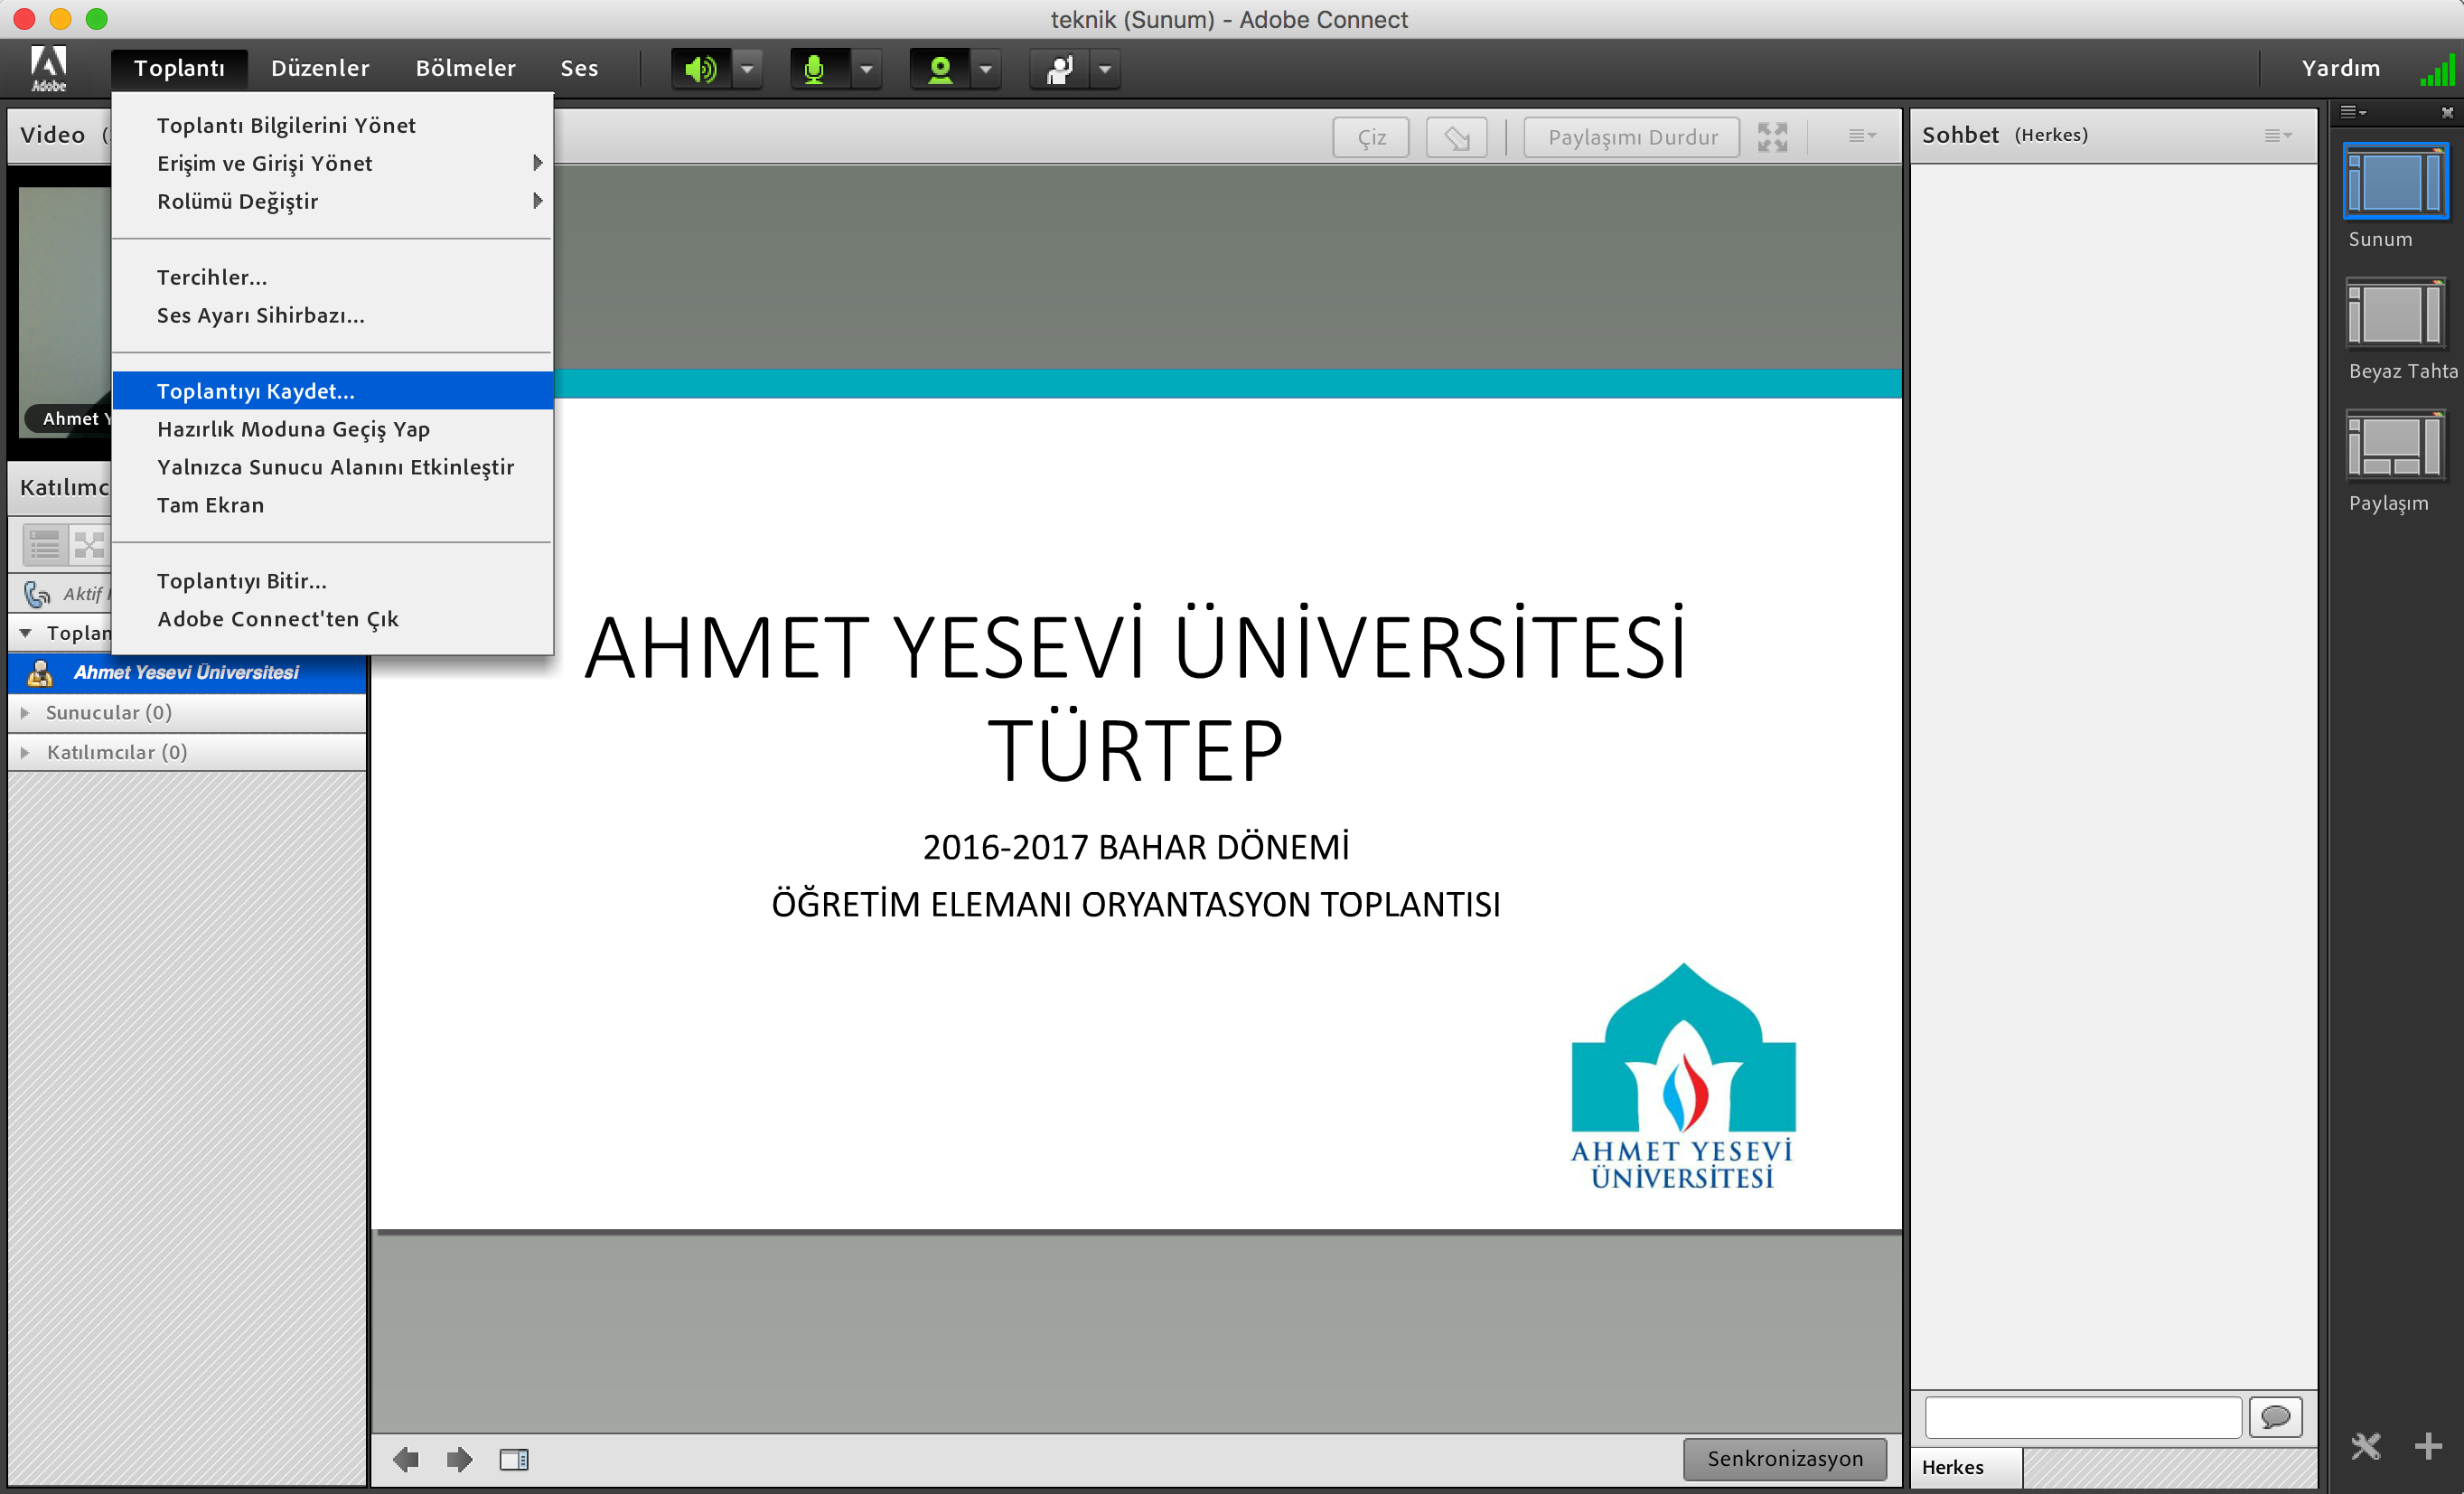This screenshot has height=1494, width=2464.
Task: Click the pointer arrow tool icon
Action: (1457, 137)
